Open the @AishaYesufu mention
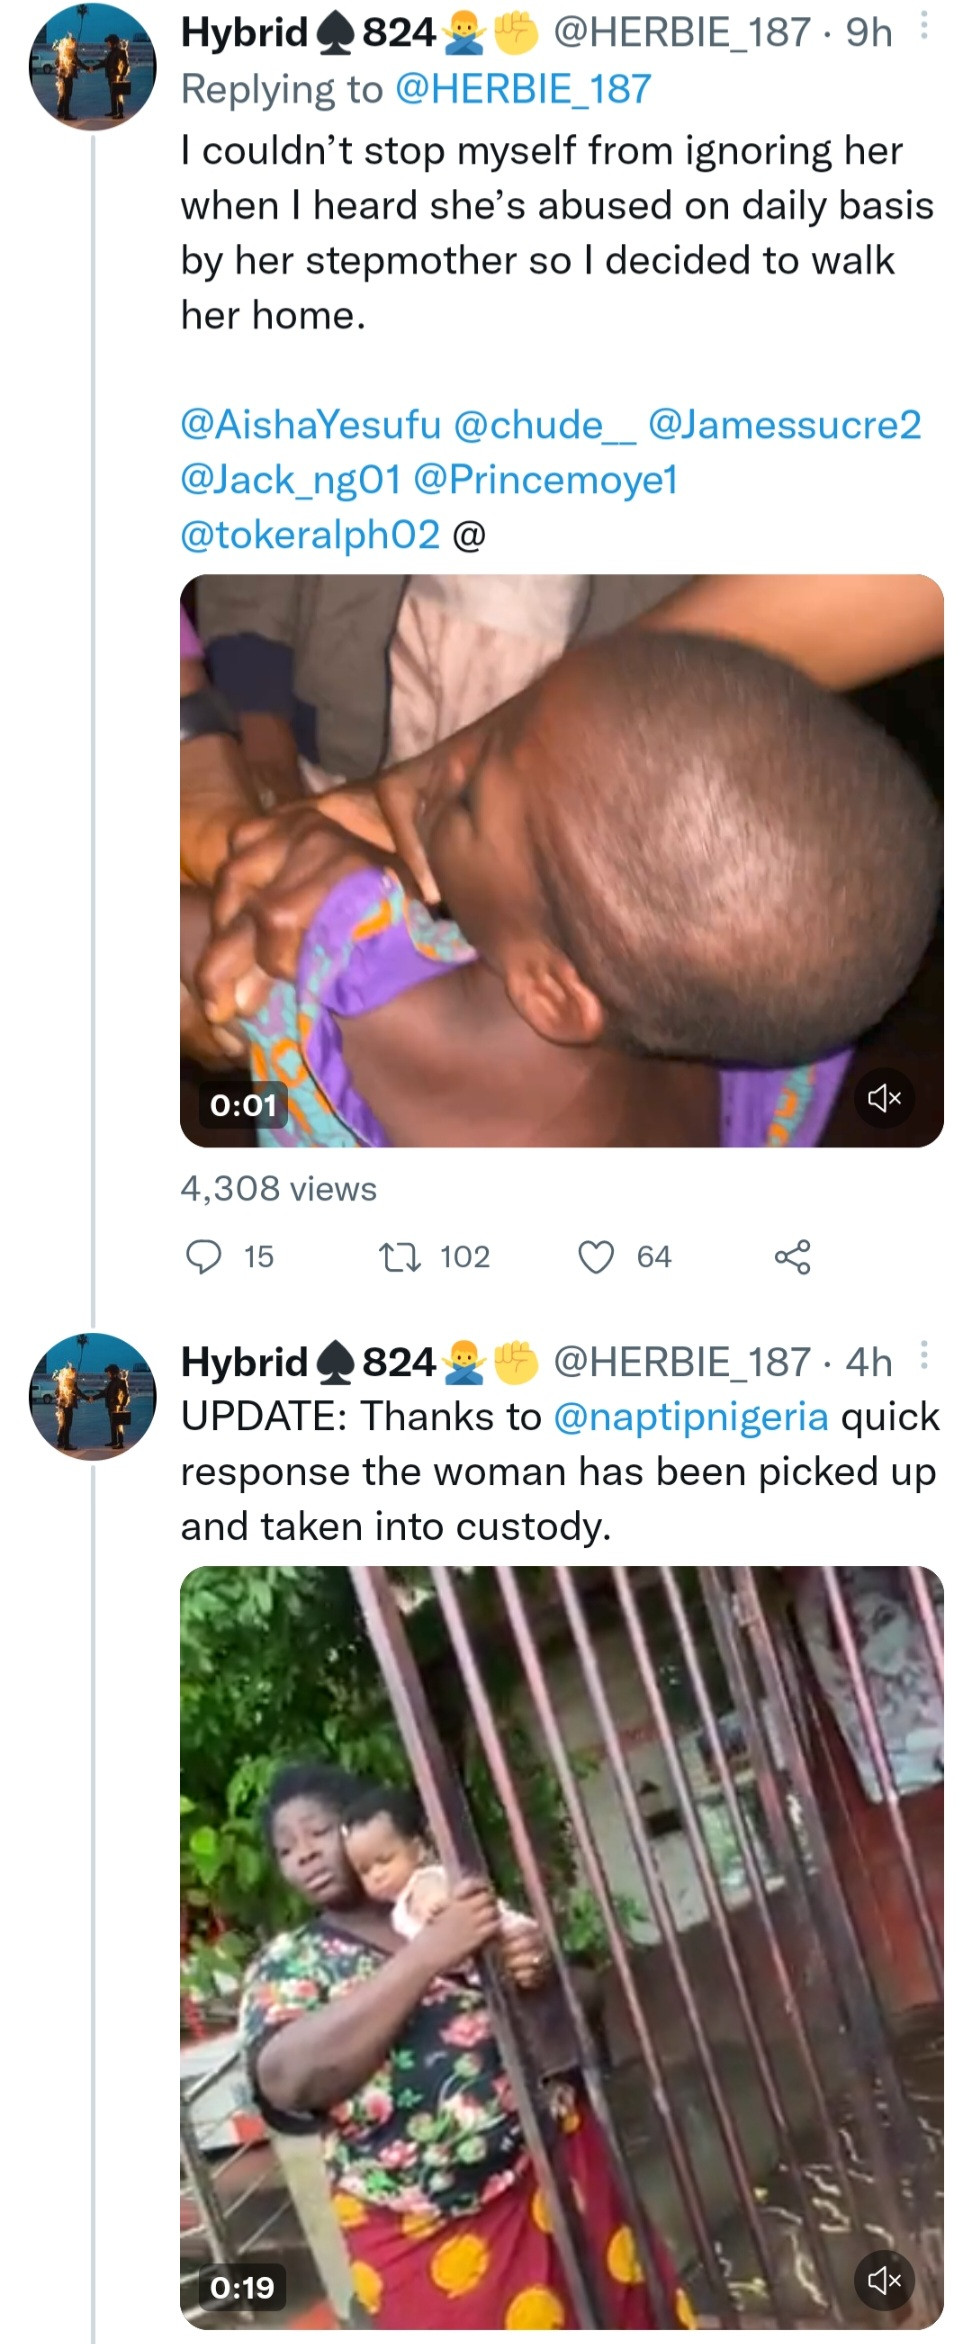The height and width of the screenshot is (2344, 972). (x=310, y=425)
